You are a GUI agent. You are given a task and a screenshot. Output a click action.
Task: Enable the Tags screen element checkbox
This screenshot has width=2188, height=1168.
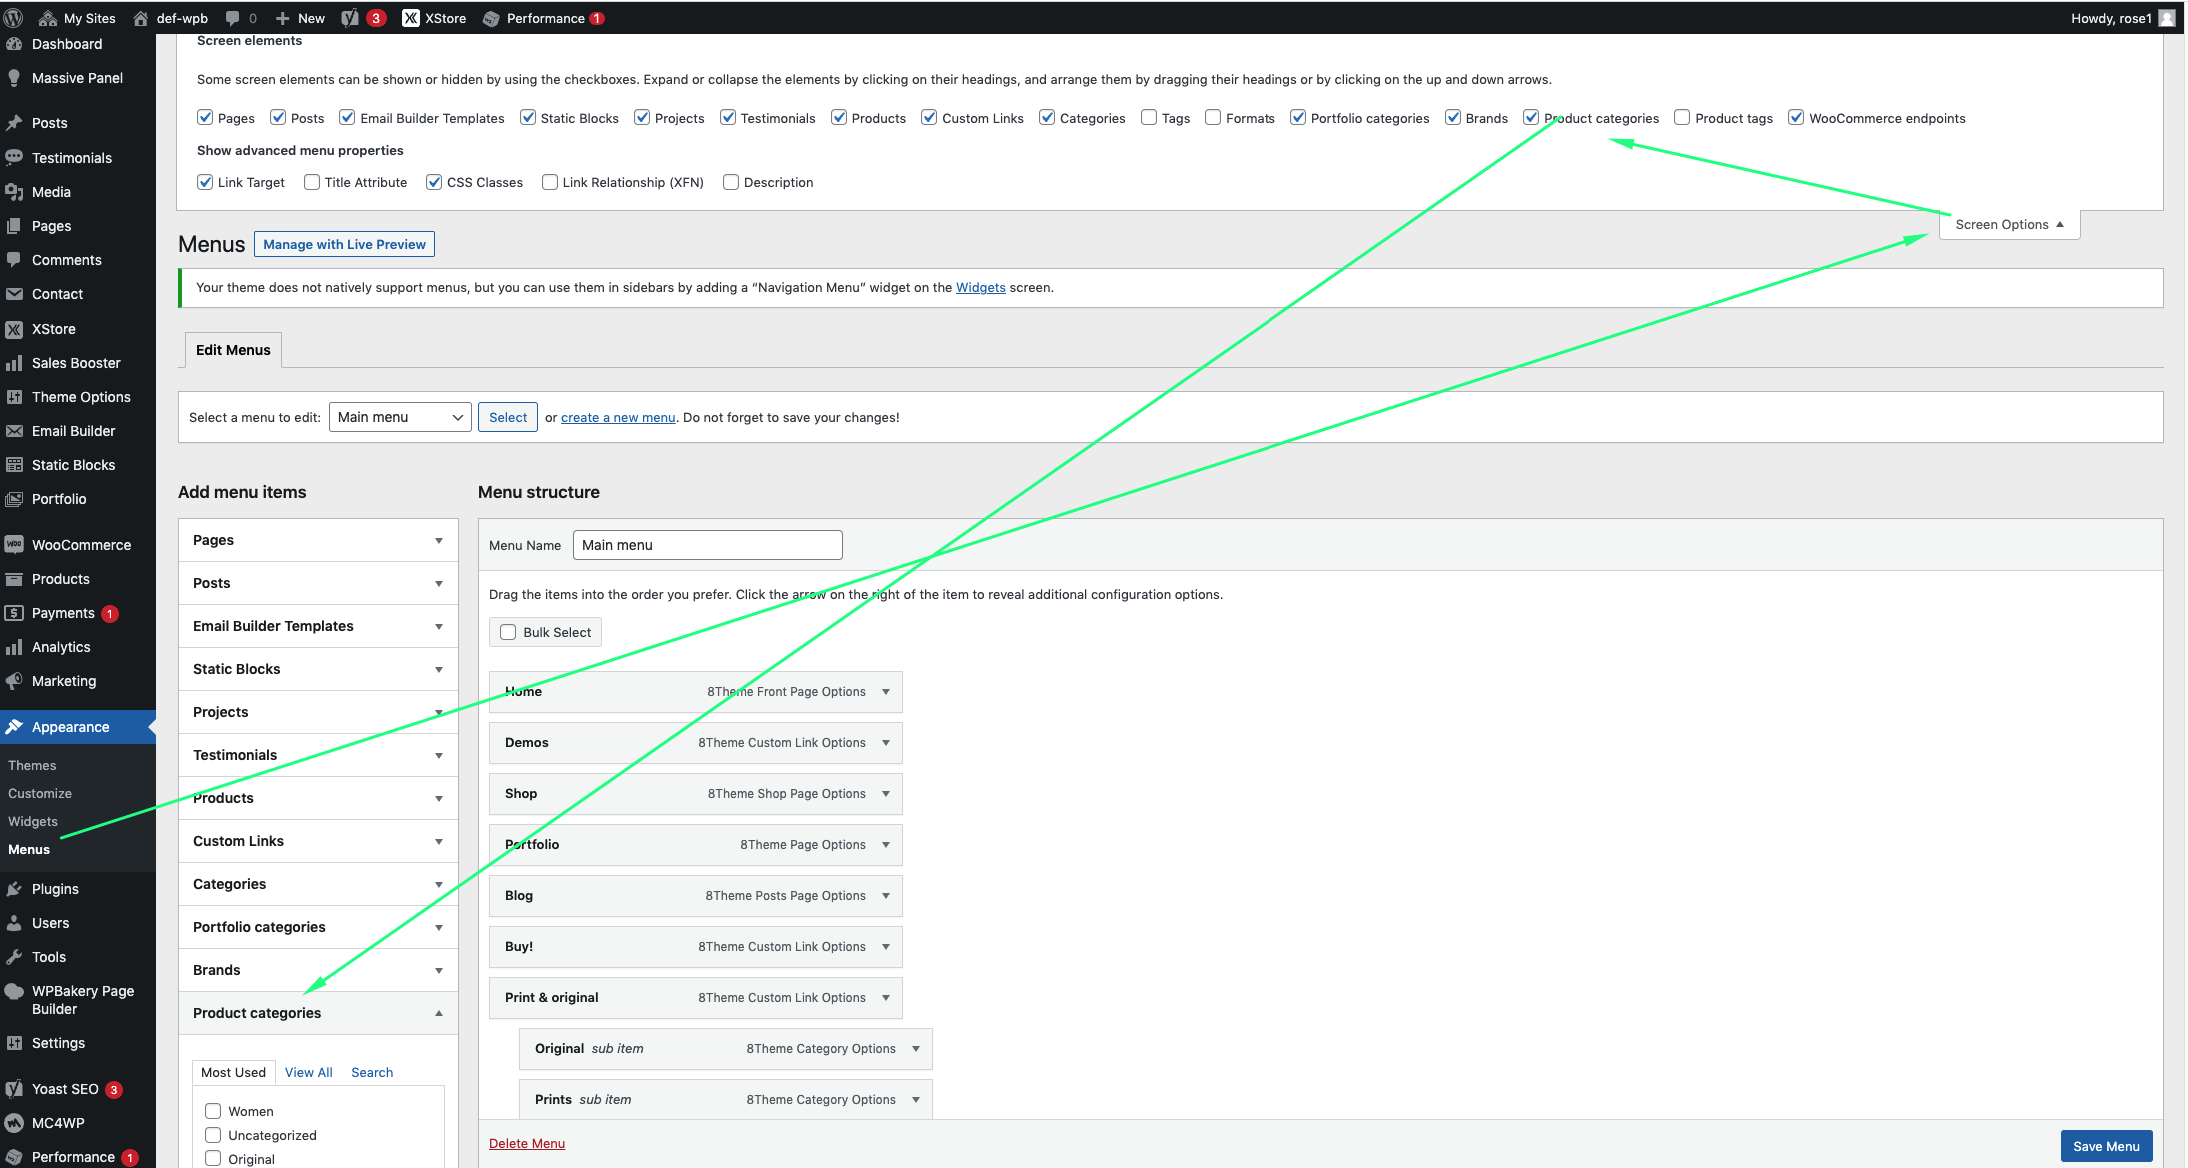pos(1149,118)
